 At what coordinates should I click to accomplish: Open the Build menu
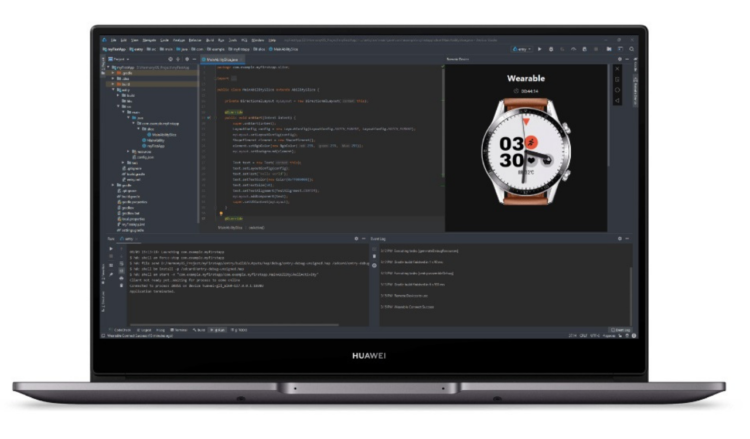pos(210,40)
